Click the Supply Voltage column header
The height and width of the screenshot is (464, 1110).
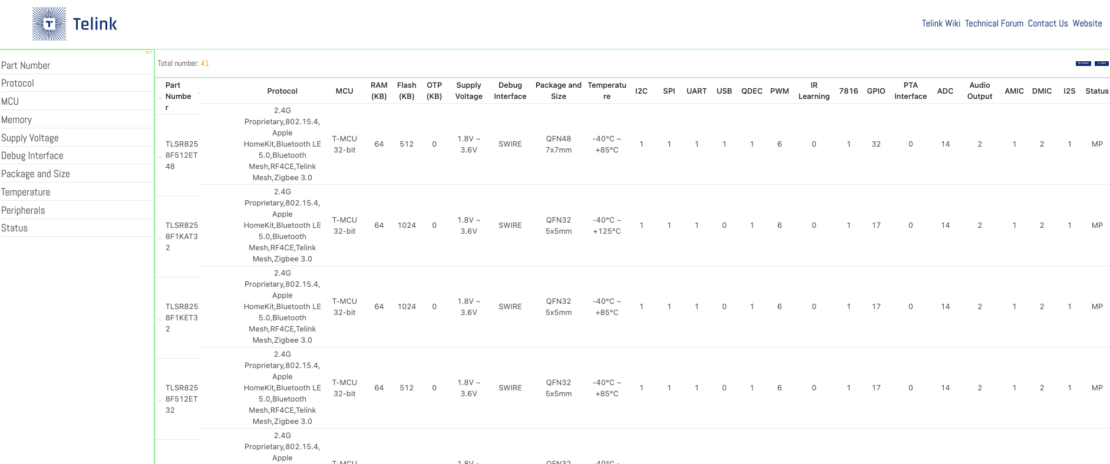pyautogui.click(x=469, y=91)
